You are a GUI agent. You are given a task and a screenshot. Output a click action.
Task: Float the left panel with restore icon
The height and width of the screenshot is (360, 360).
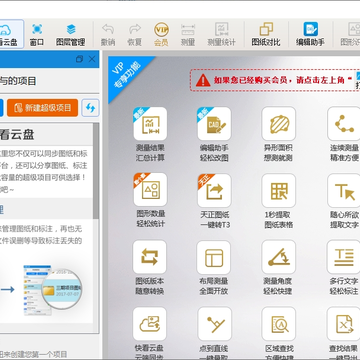(x=79, y=59)
